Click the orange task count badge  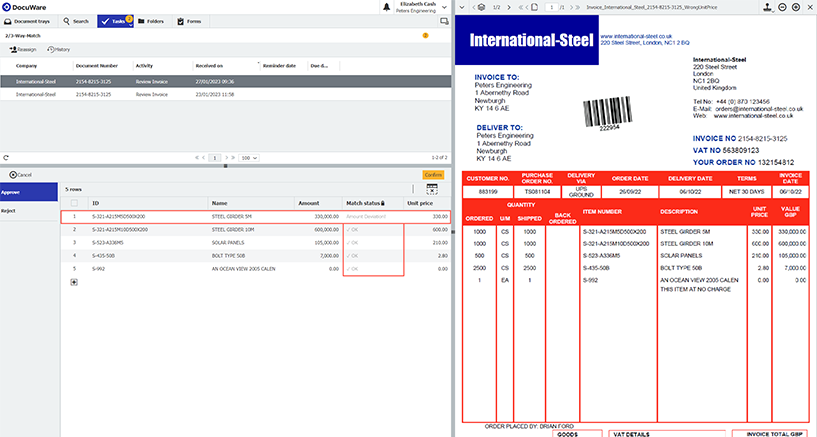[425, 35]
